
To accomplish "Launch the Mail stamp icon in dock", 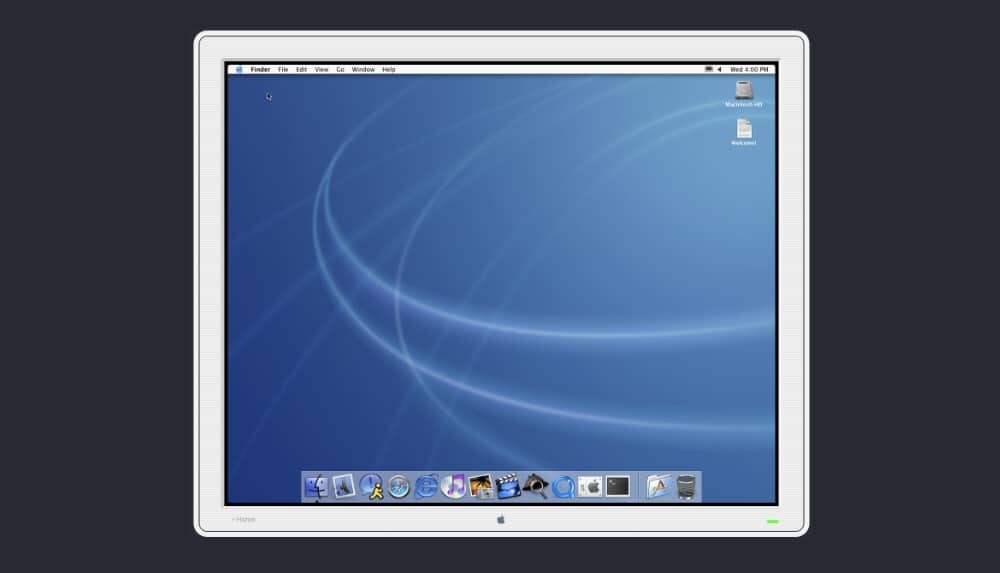I will click(x=344, y=487).
